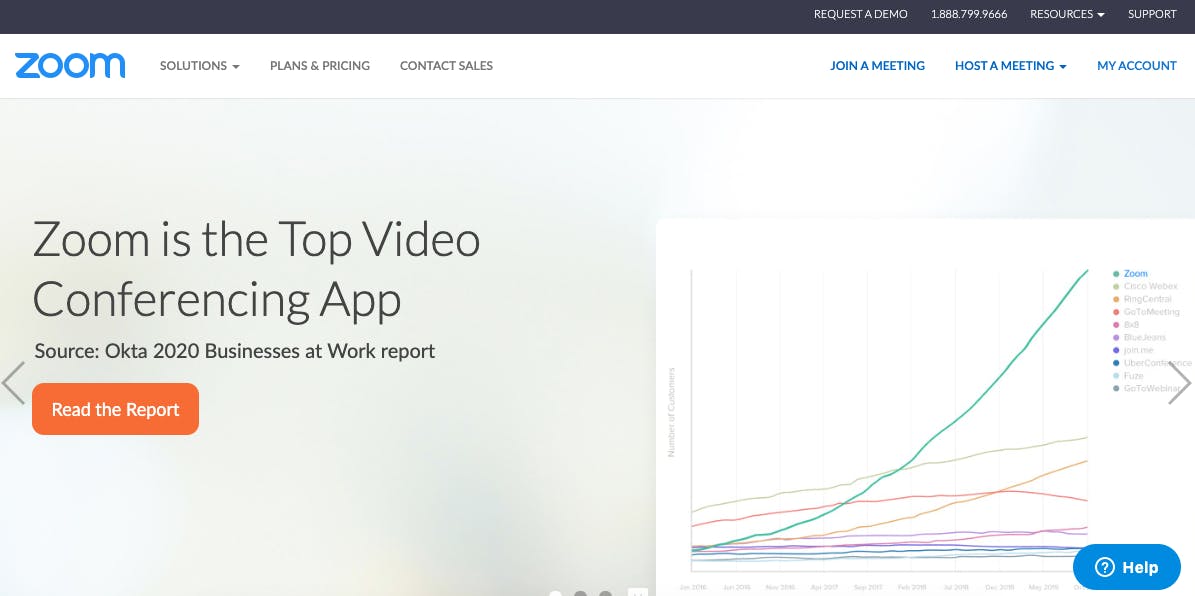The height and width of the screenshot is (596, 1195).
Task: Click the video conferencing customer growth chart
Action: (925, 408)
